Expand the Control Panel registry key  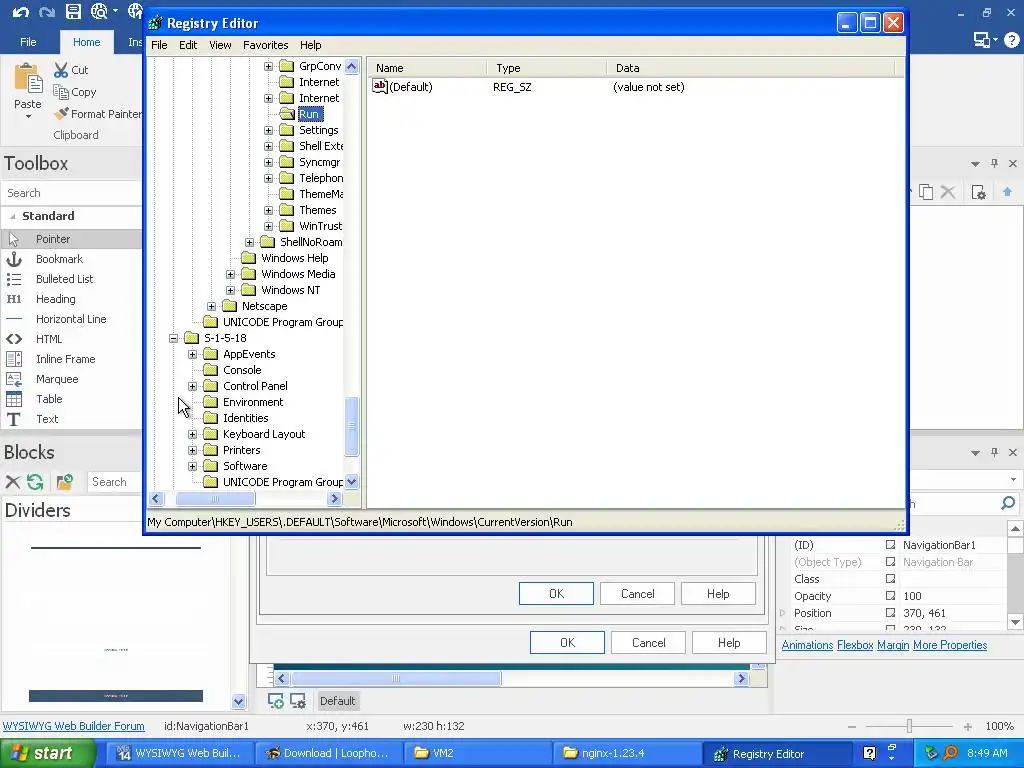pyautogui.click(x=193, y=387)
